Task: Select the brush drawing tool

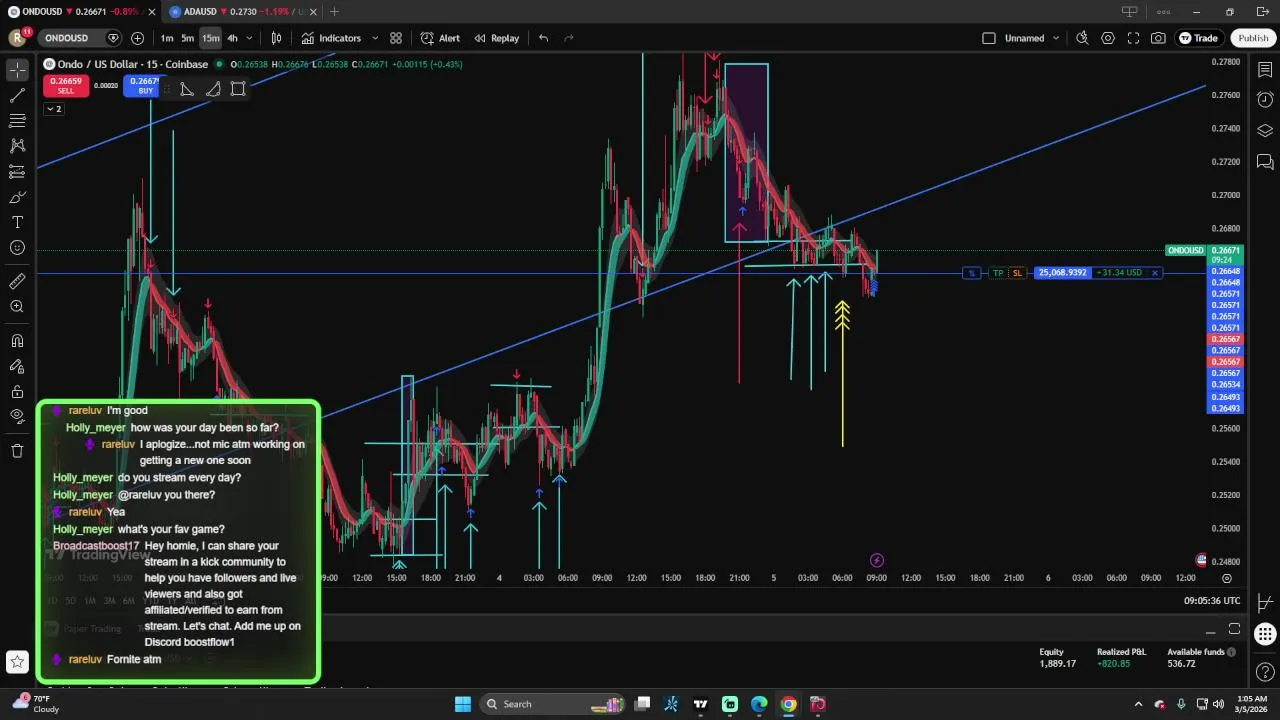Action: 17,197
